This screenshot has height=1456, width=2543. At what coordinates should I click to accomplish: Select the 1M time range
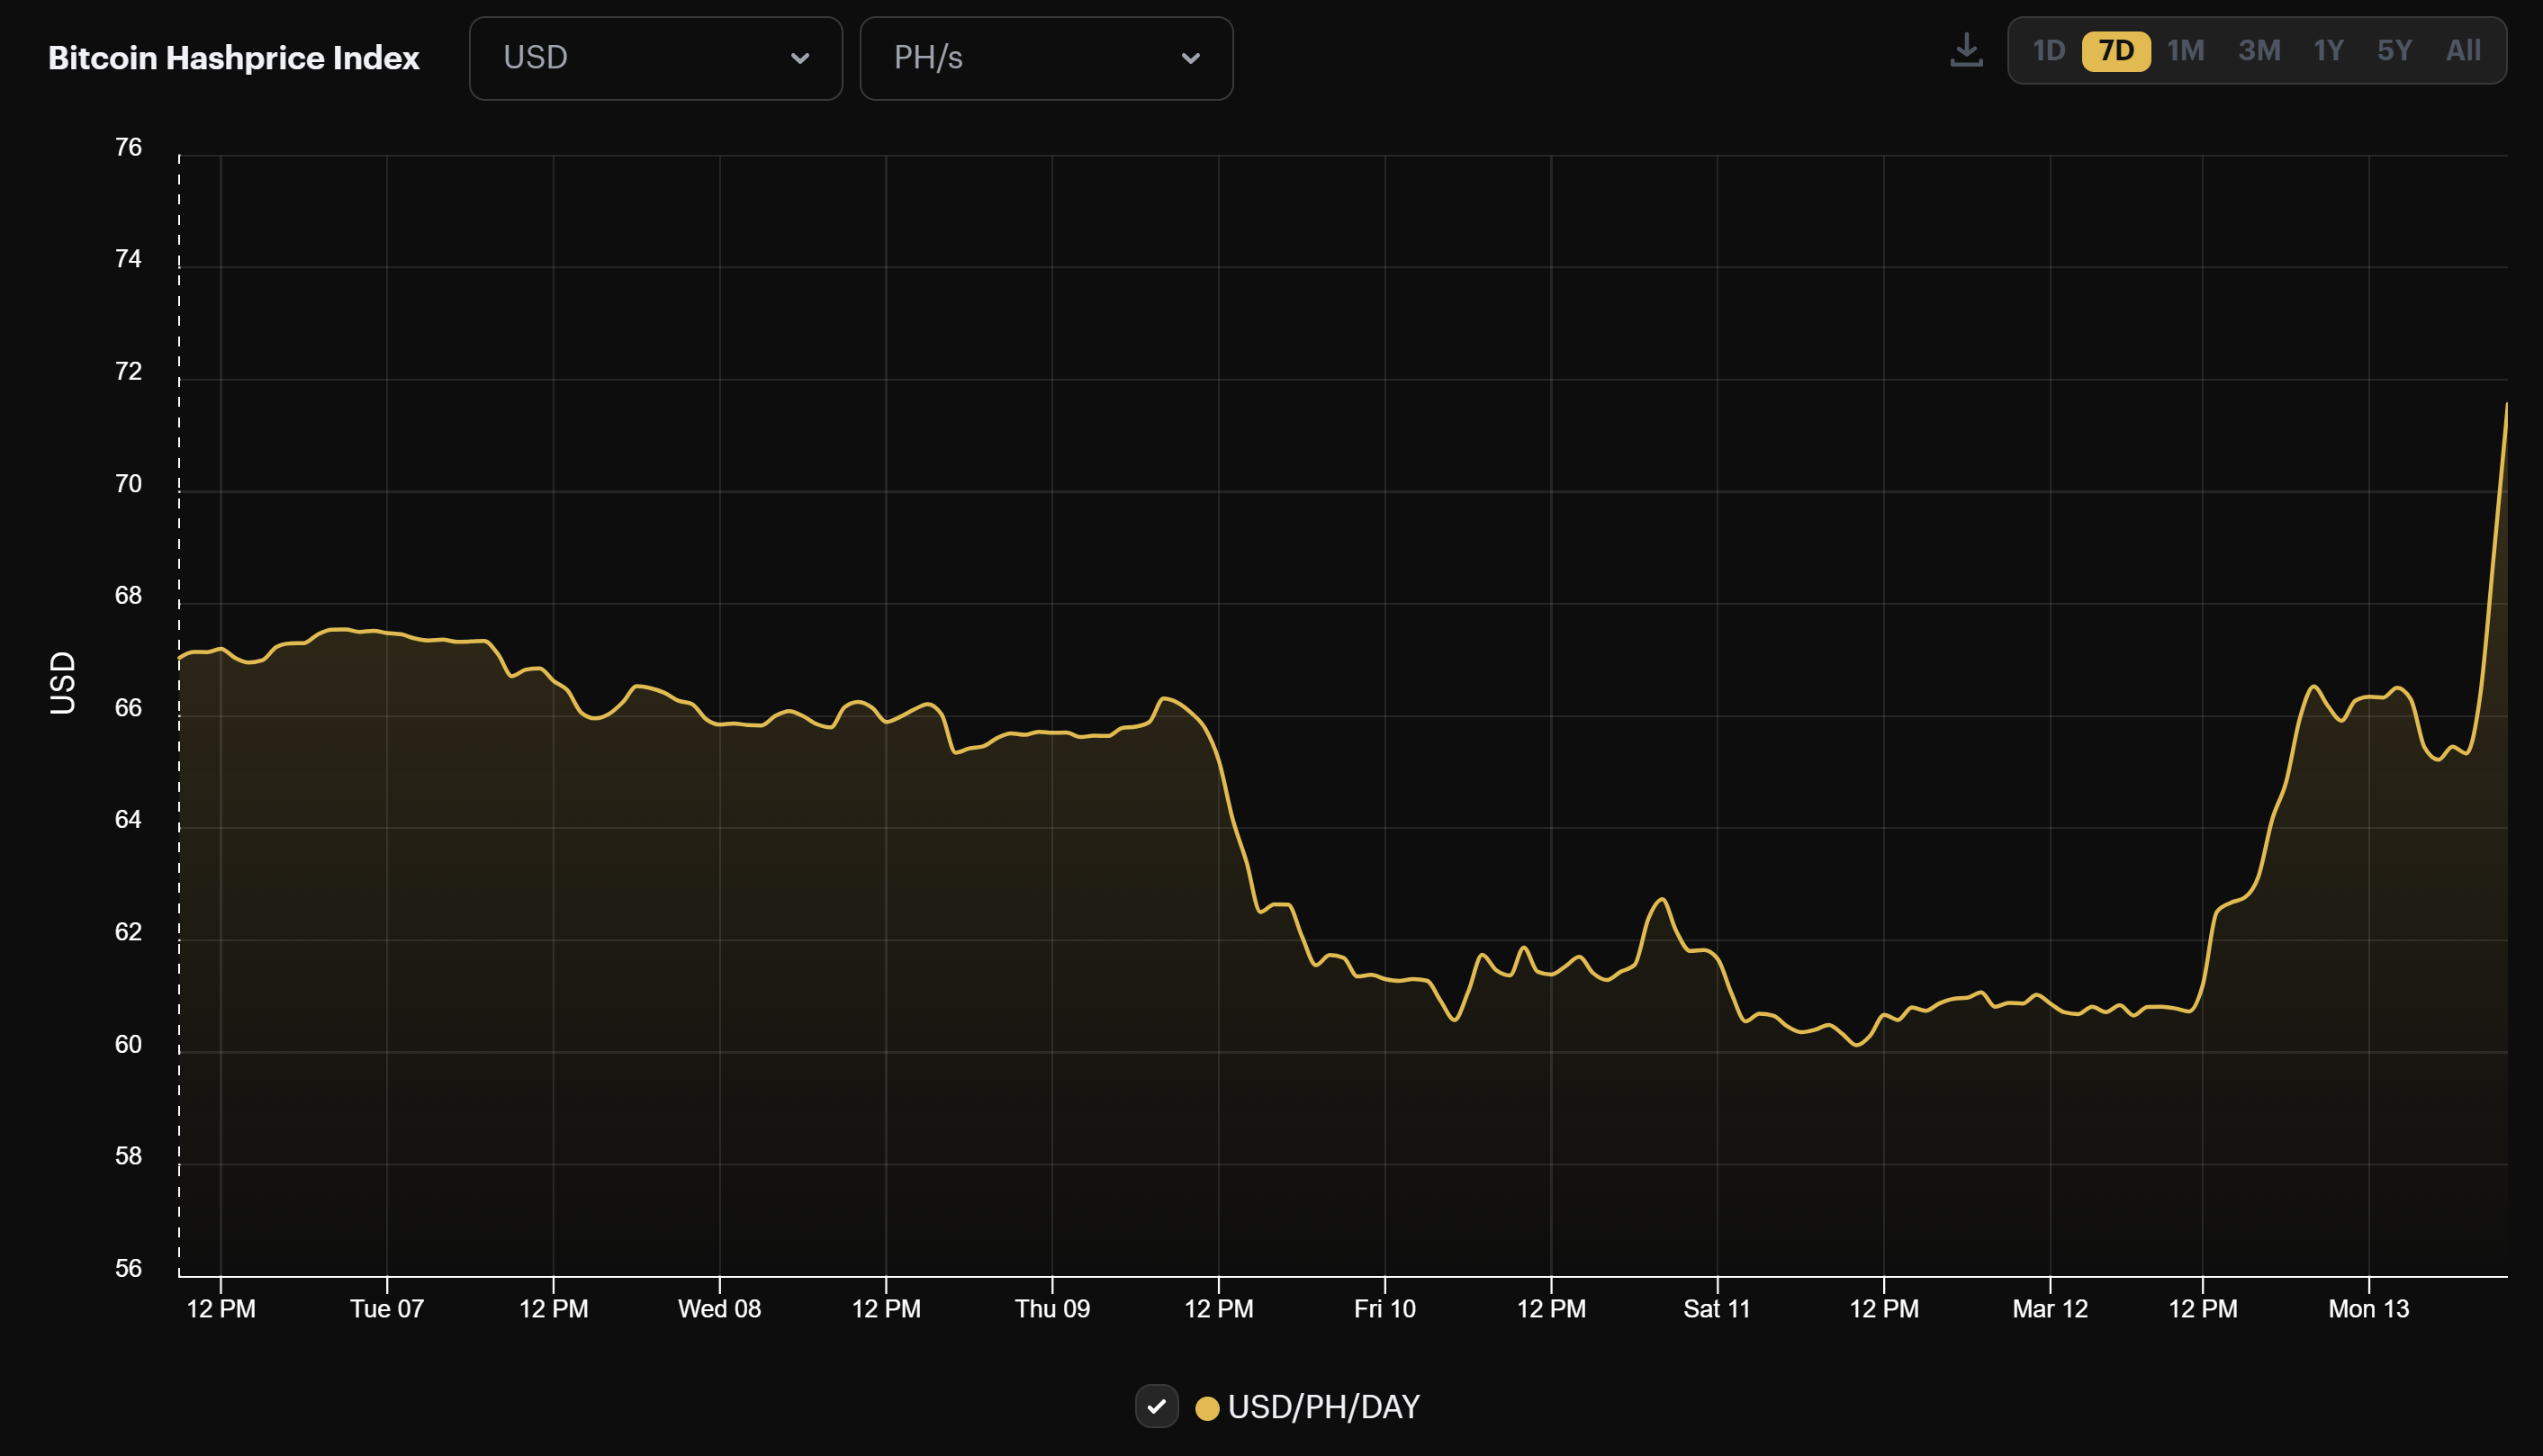[x=2185, y=51]
